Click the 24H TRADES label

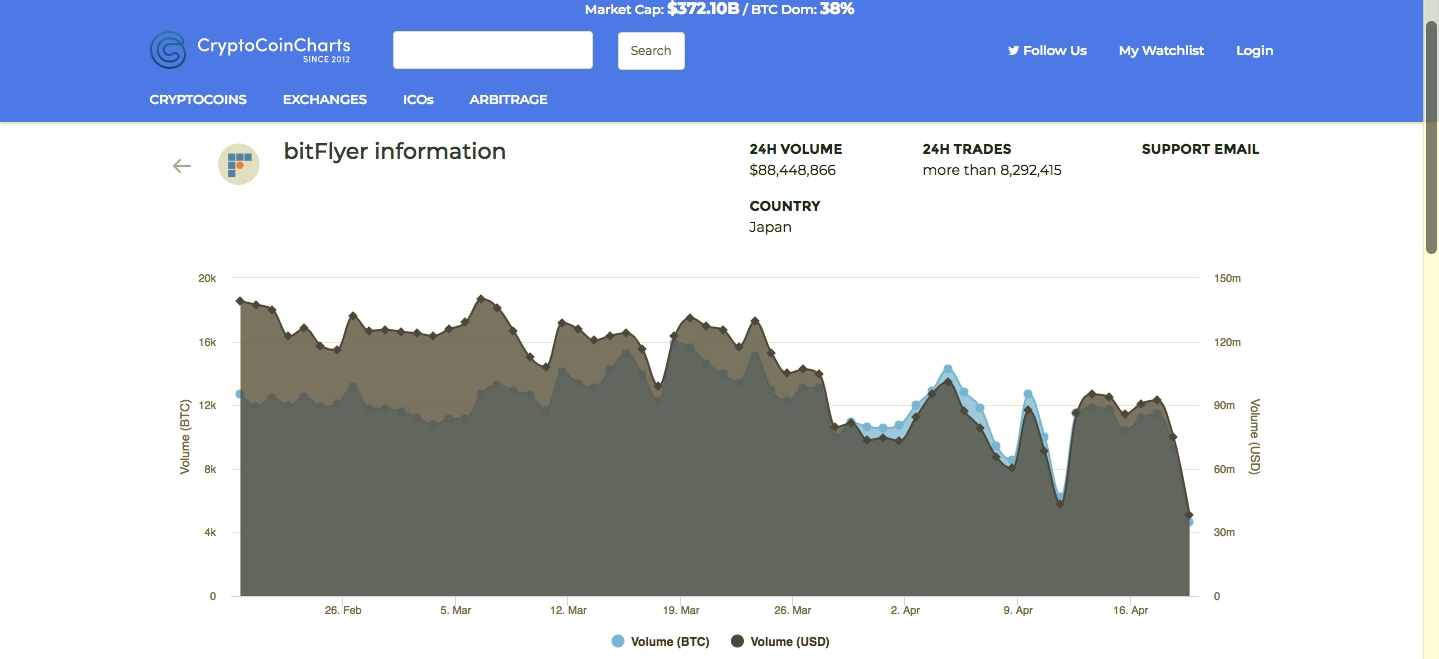click(x=967, y=149)
